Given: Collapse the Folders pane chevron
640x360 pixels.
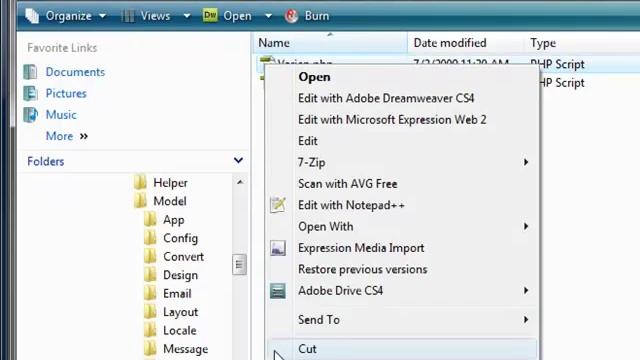Looking at the screenshot, I should (238, 160).
